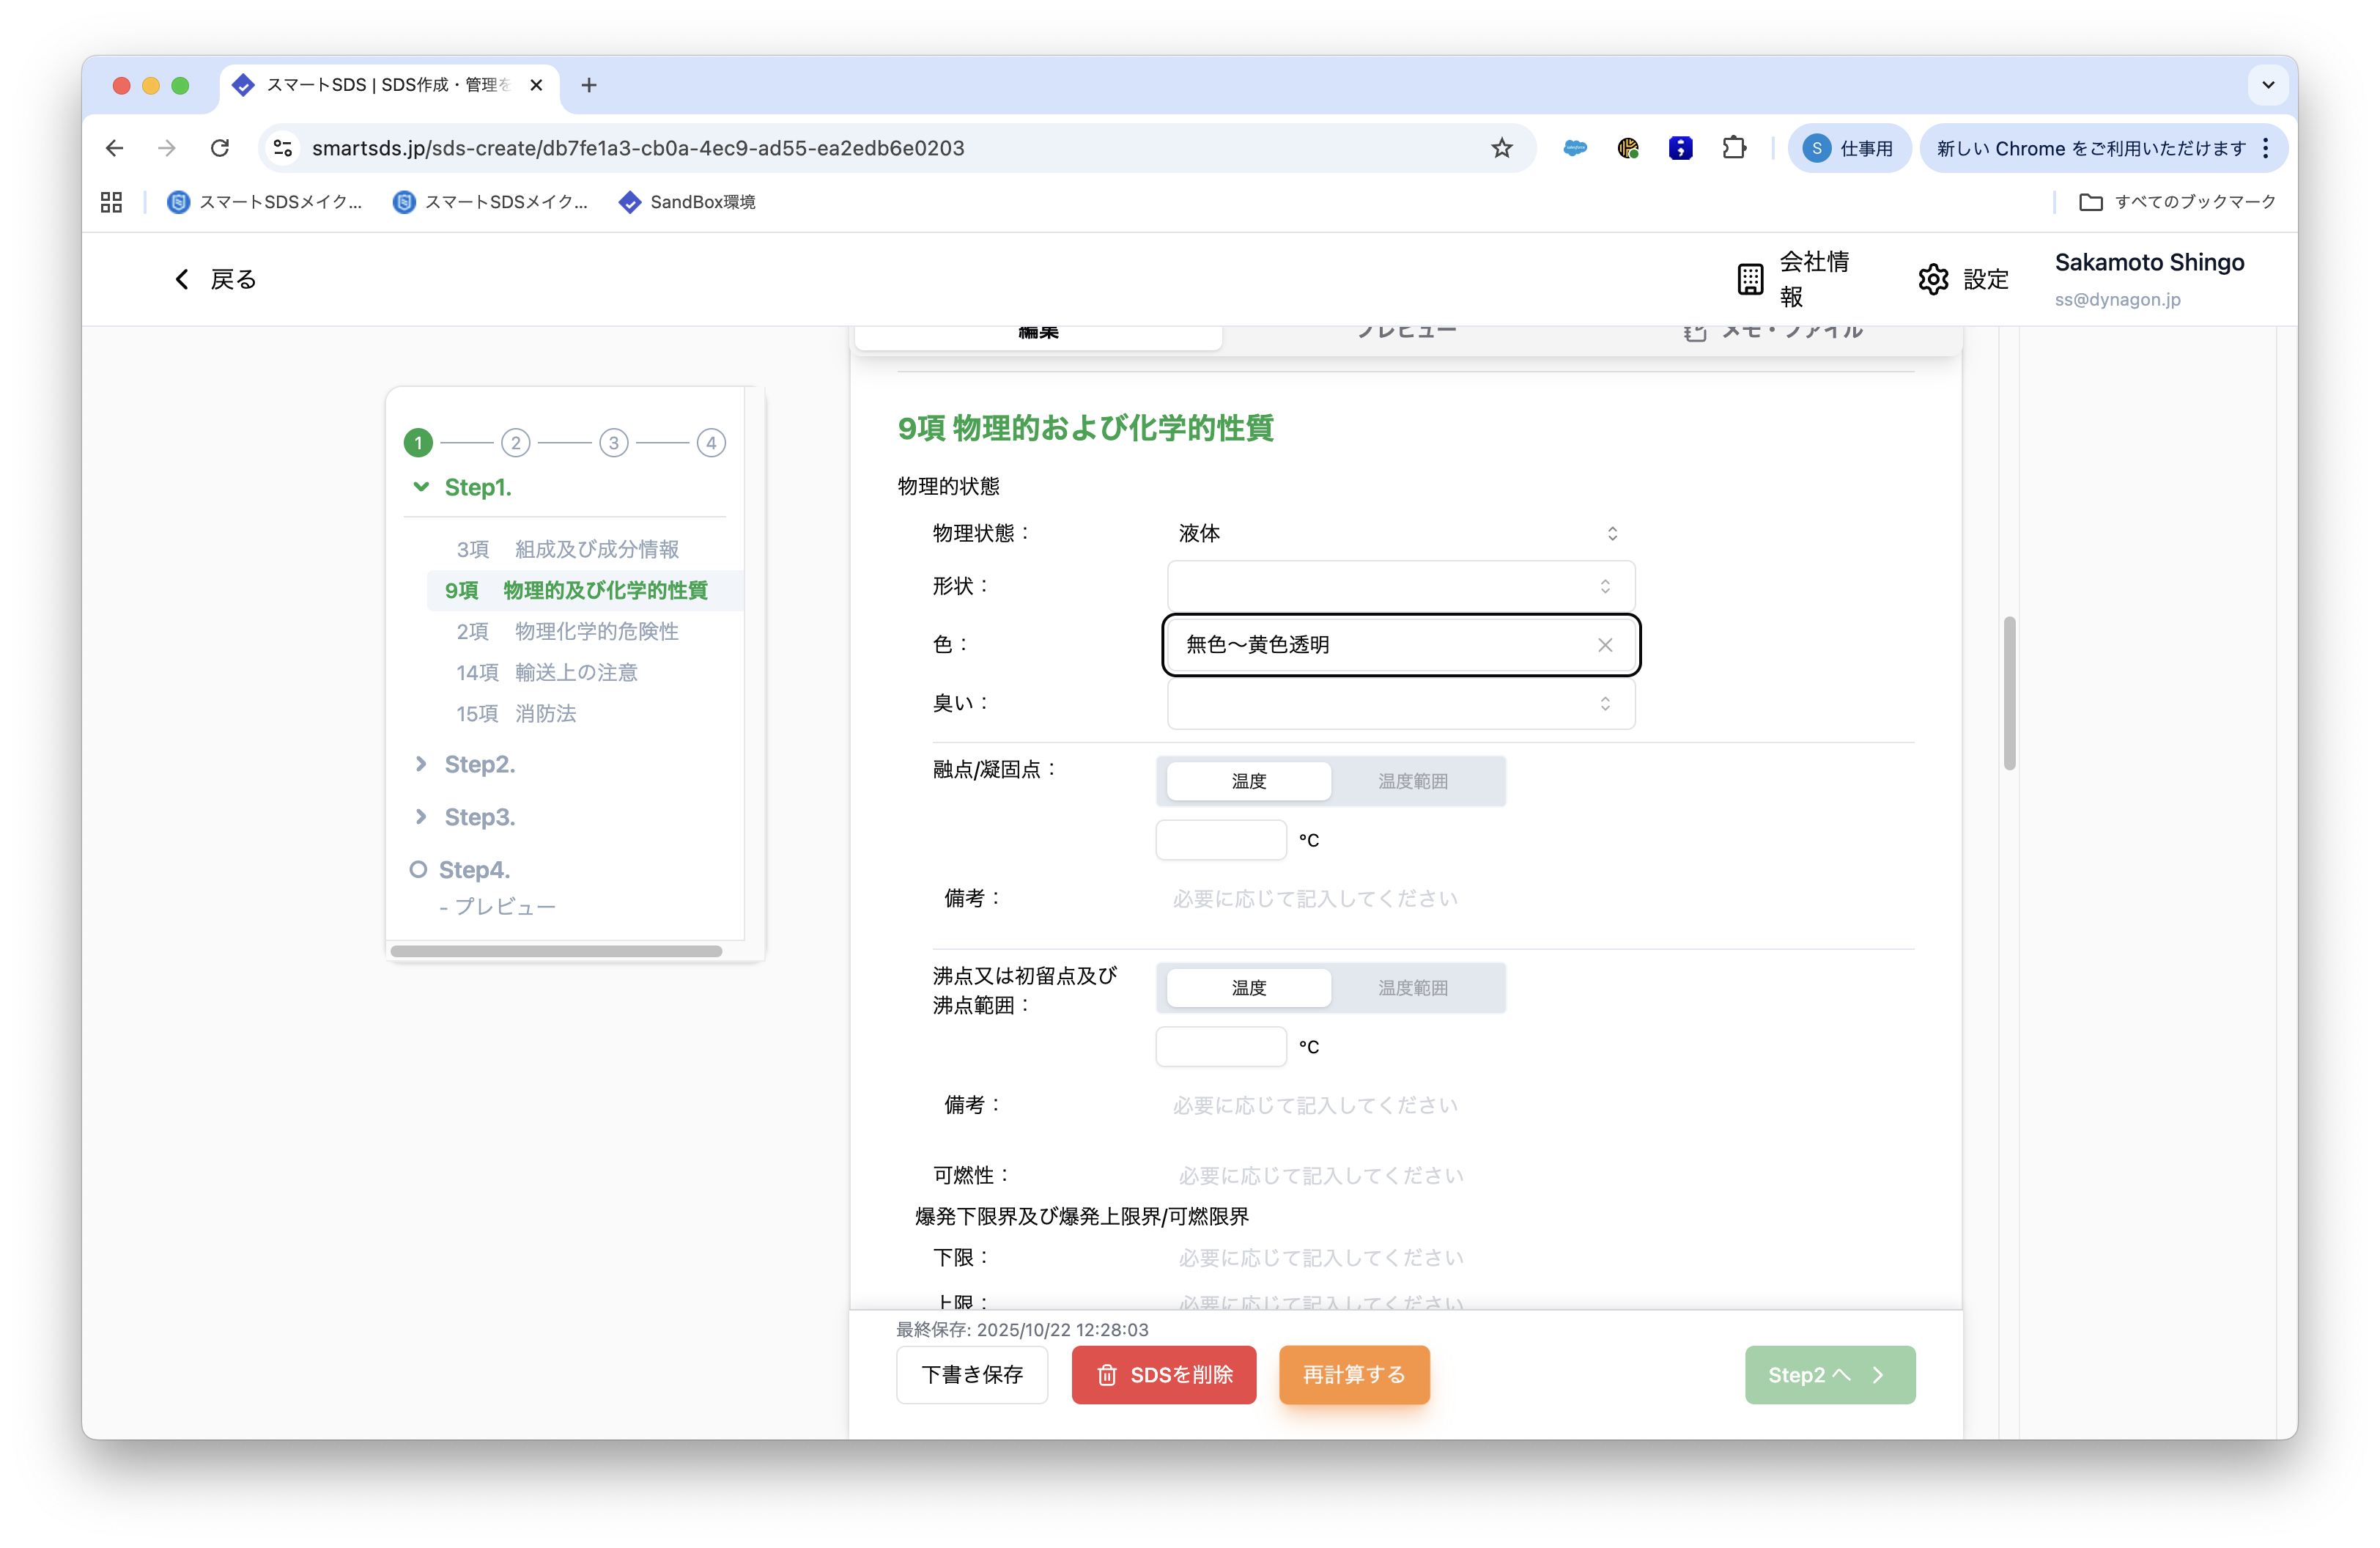The width and height of the screenshot is (2380, 1548).
Task: Click the melting point temperature input
Action: [x=1220, y=840]
